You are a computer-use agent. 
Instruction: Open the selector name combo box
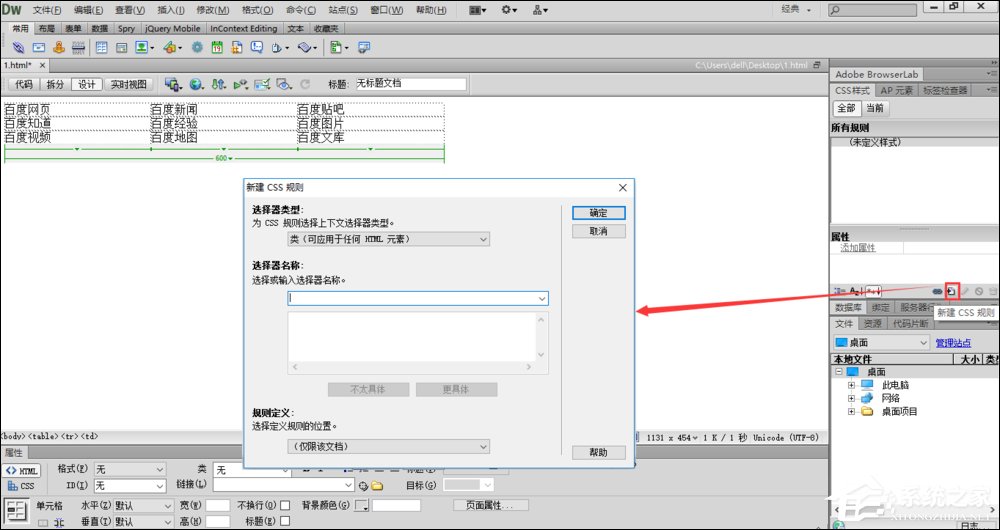pos(418,298)
